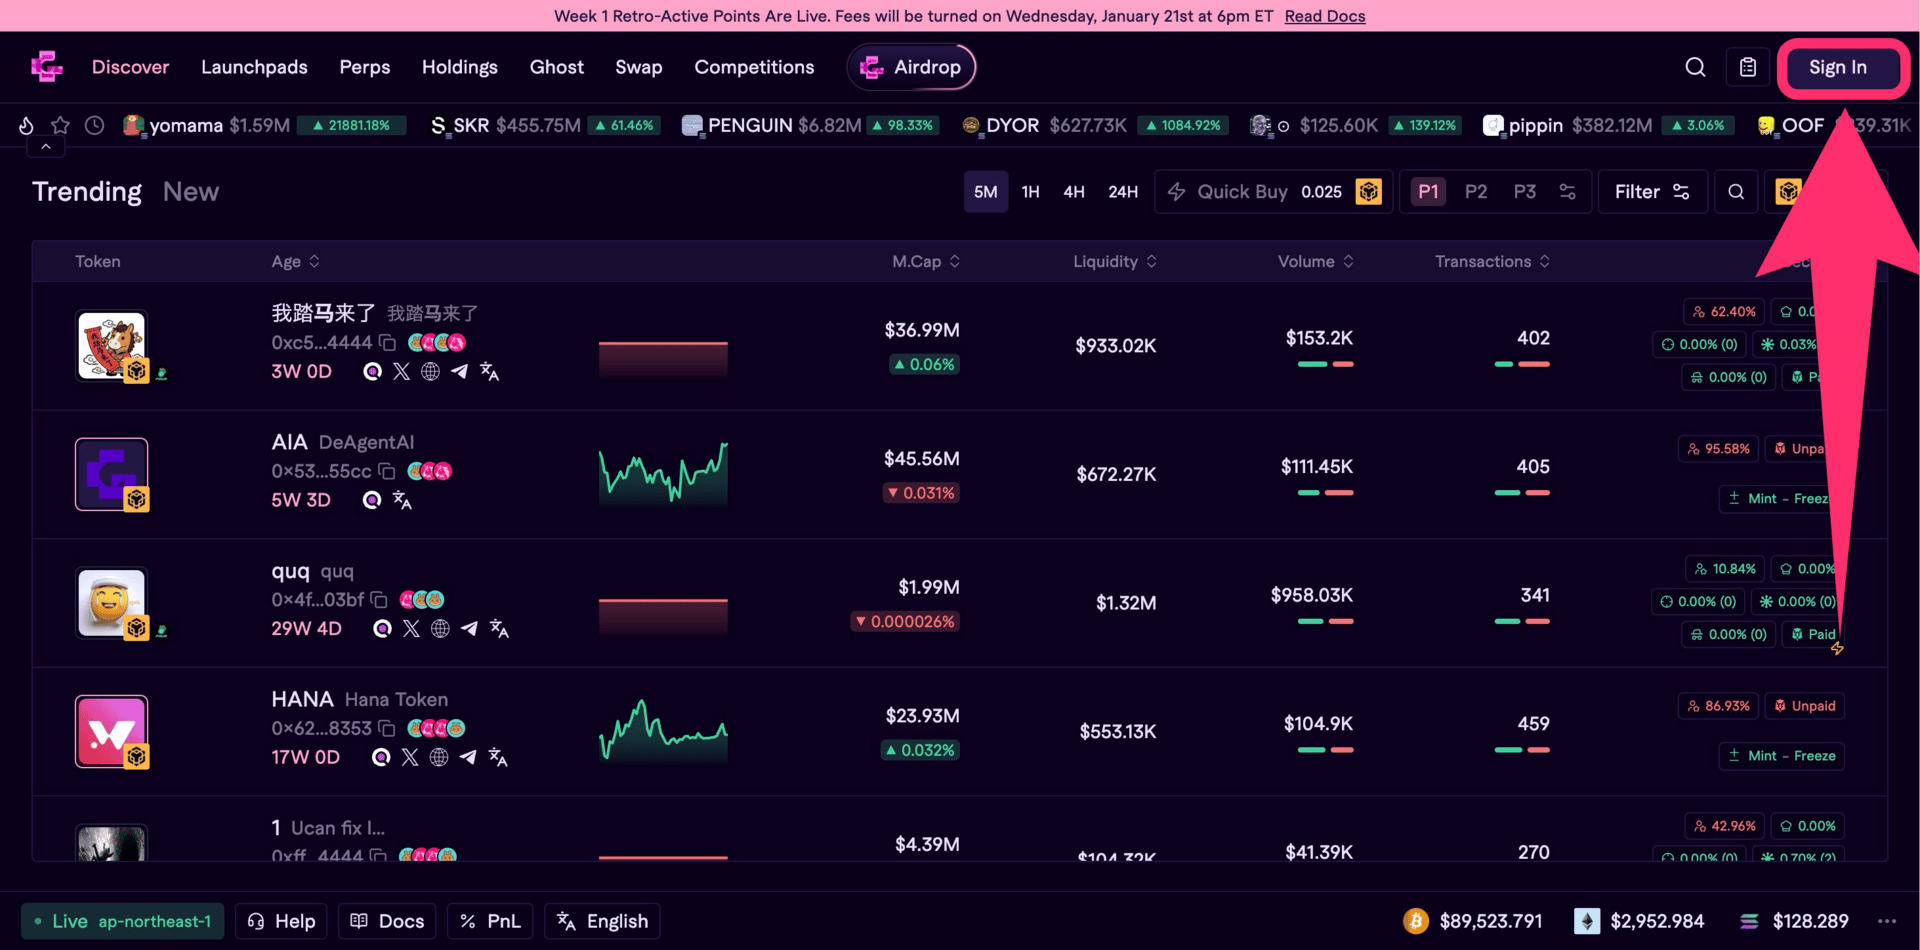Screen dimensions: 1920x950
Task: Follow the Read Docs link in the banner
Action: coord(1325,16)
